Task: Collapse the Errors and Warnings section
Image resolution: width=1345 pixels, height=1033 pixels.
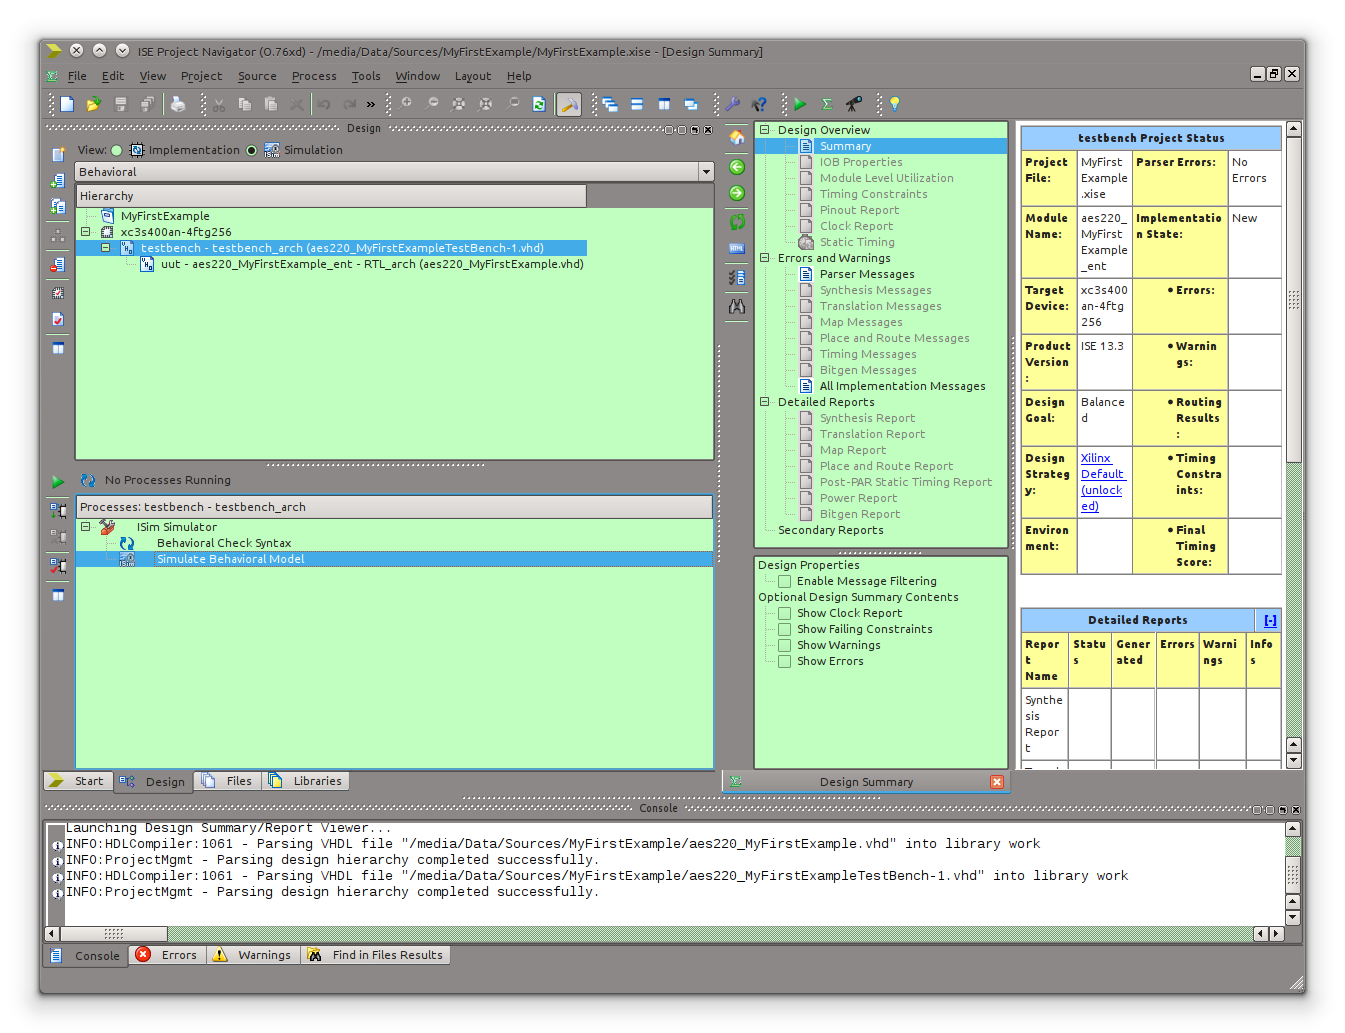Action: [x=765, y=258]
